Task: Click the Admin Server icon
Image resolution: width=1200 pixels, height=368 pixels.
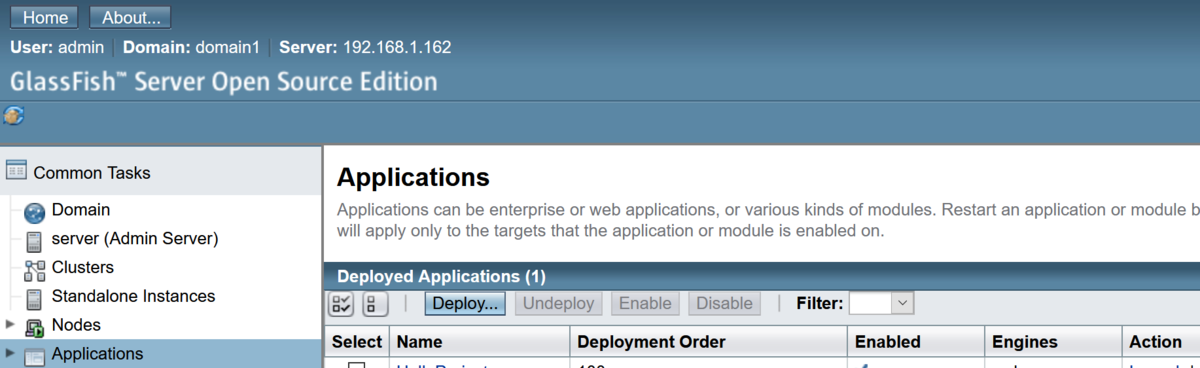Action: pos(34,241)
